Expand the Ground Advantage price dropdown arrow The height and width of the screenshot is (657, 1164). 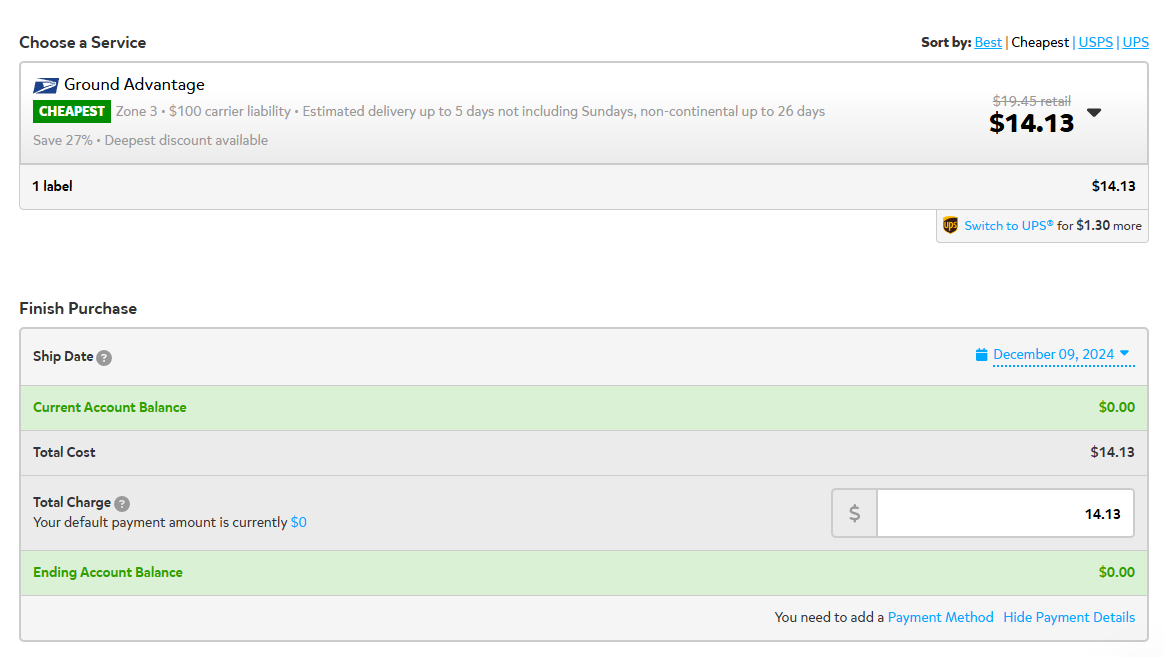[x=1093, y=113]
